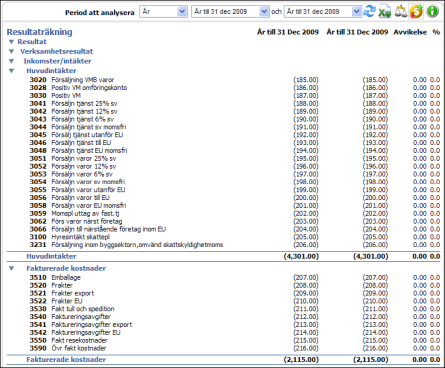Collapse the Fakturerade kostnader group
The height and width of the screenshot is (368, 445).
pyautogui.click(x=12, y=268)
